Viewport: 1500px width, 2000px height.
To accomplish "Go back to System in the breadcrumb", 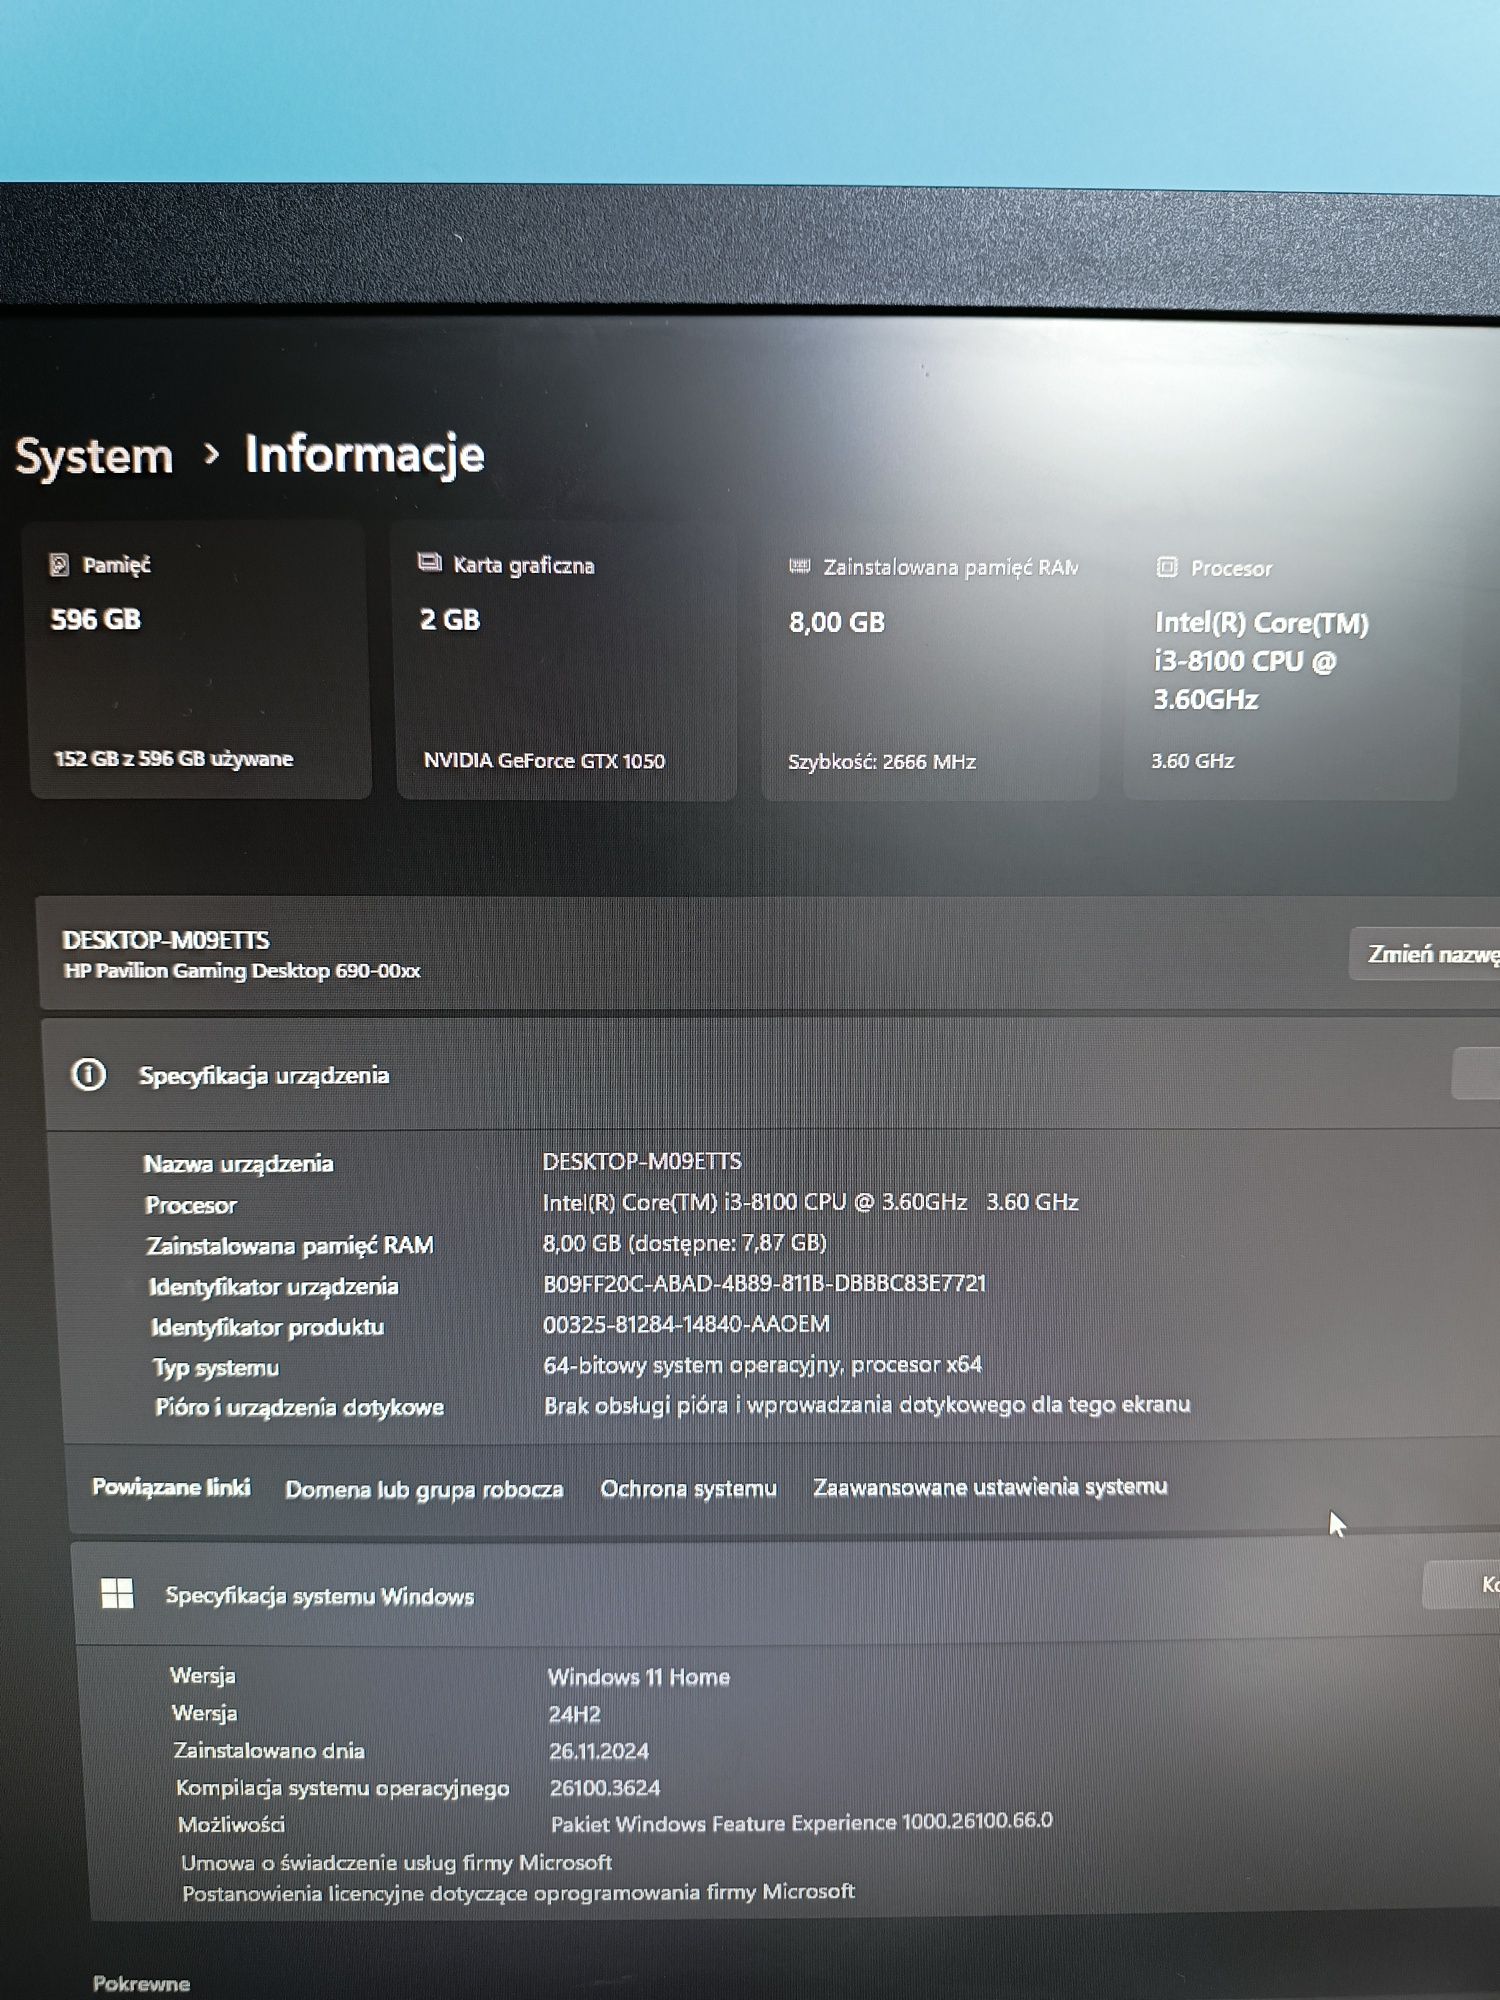I will 94,456.
